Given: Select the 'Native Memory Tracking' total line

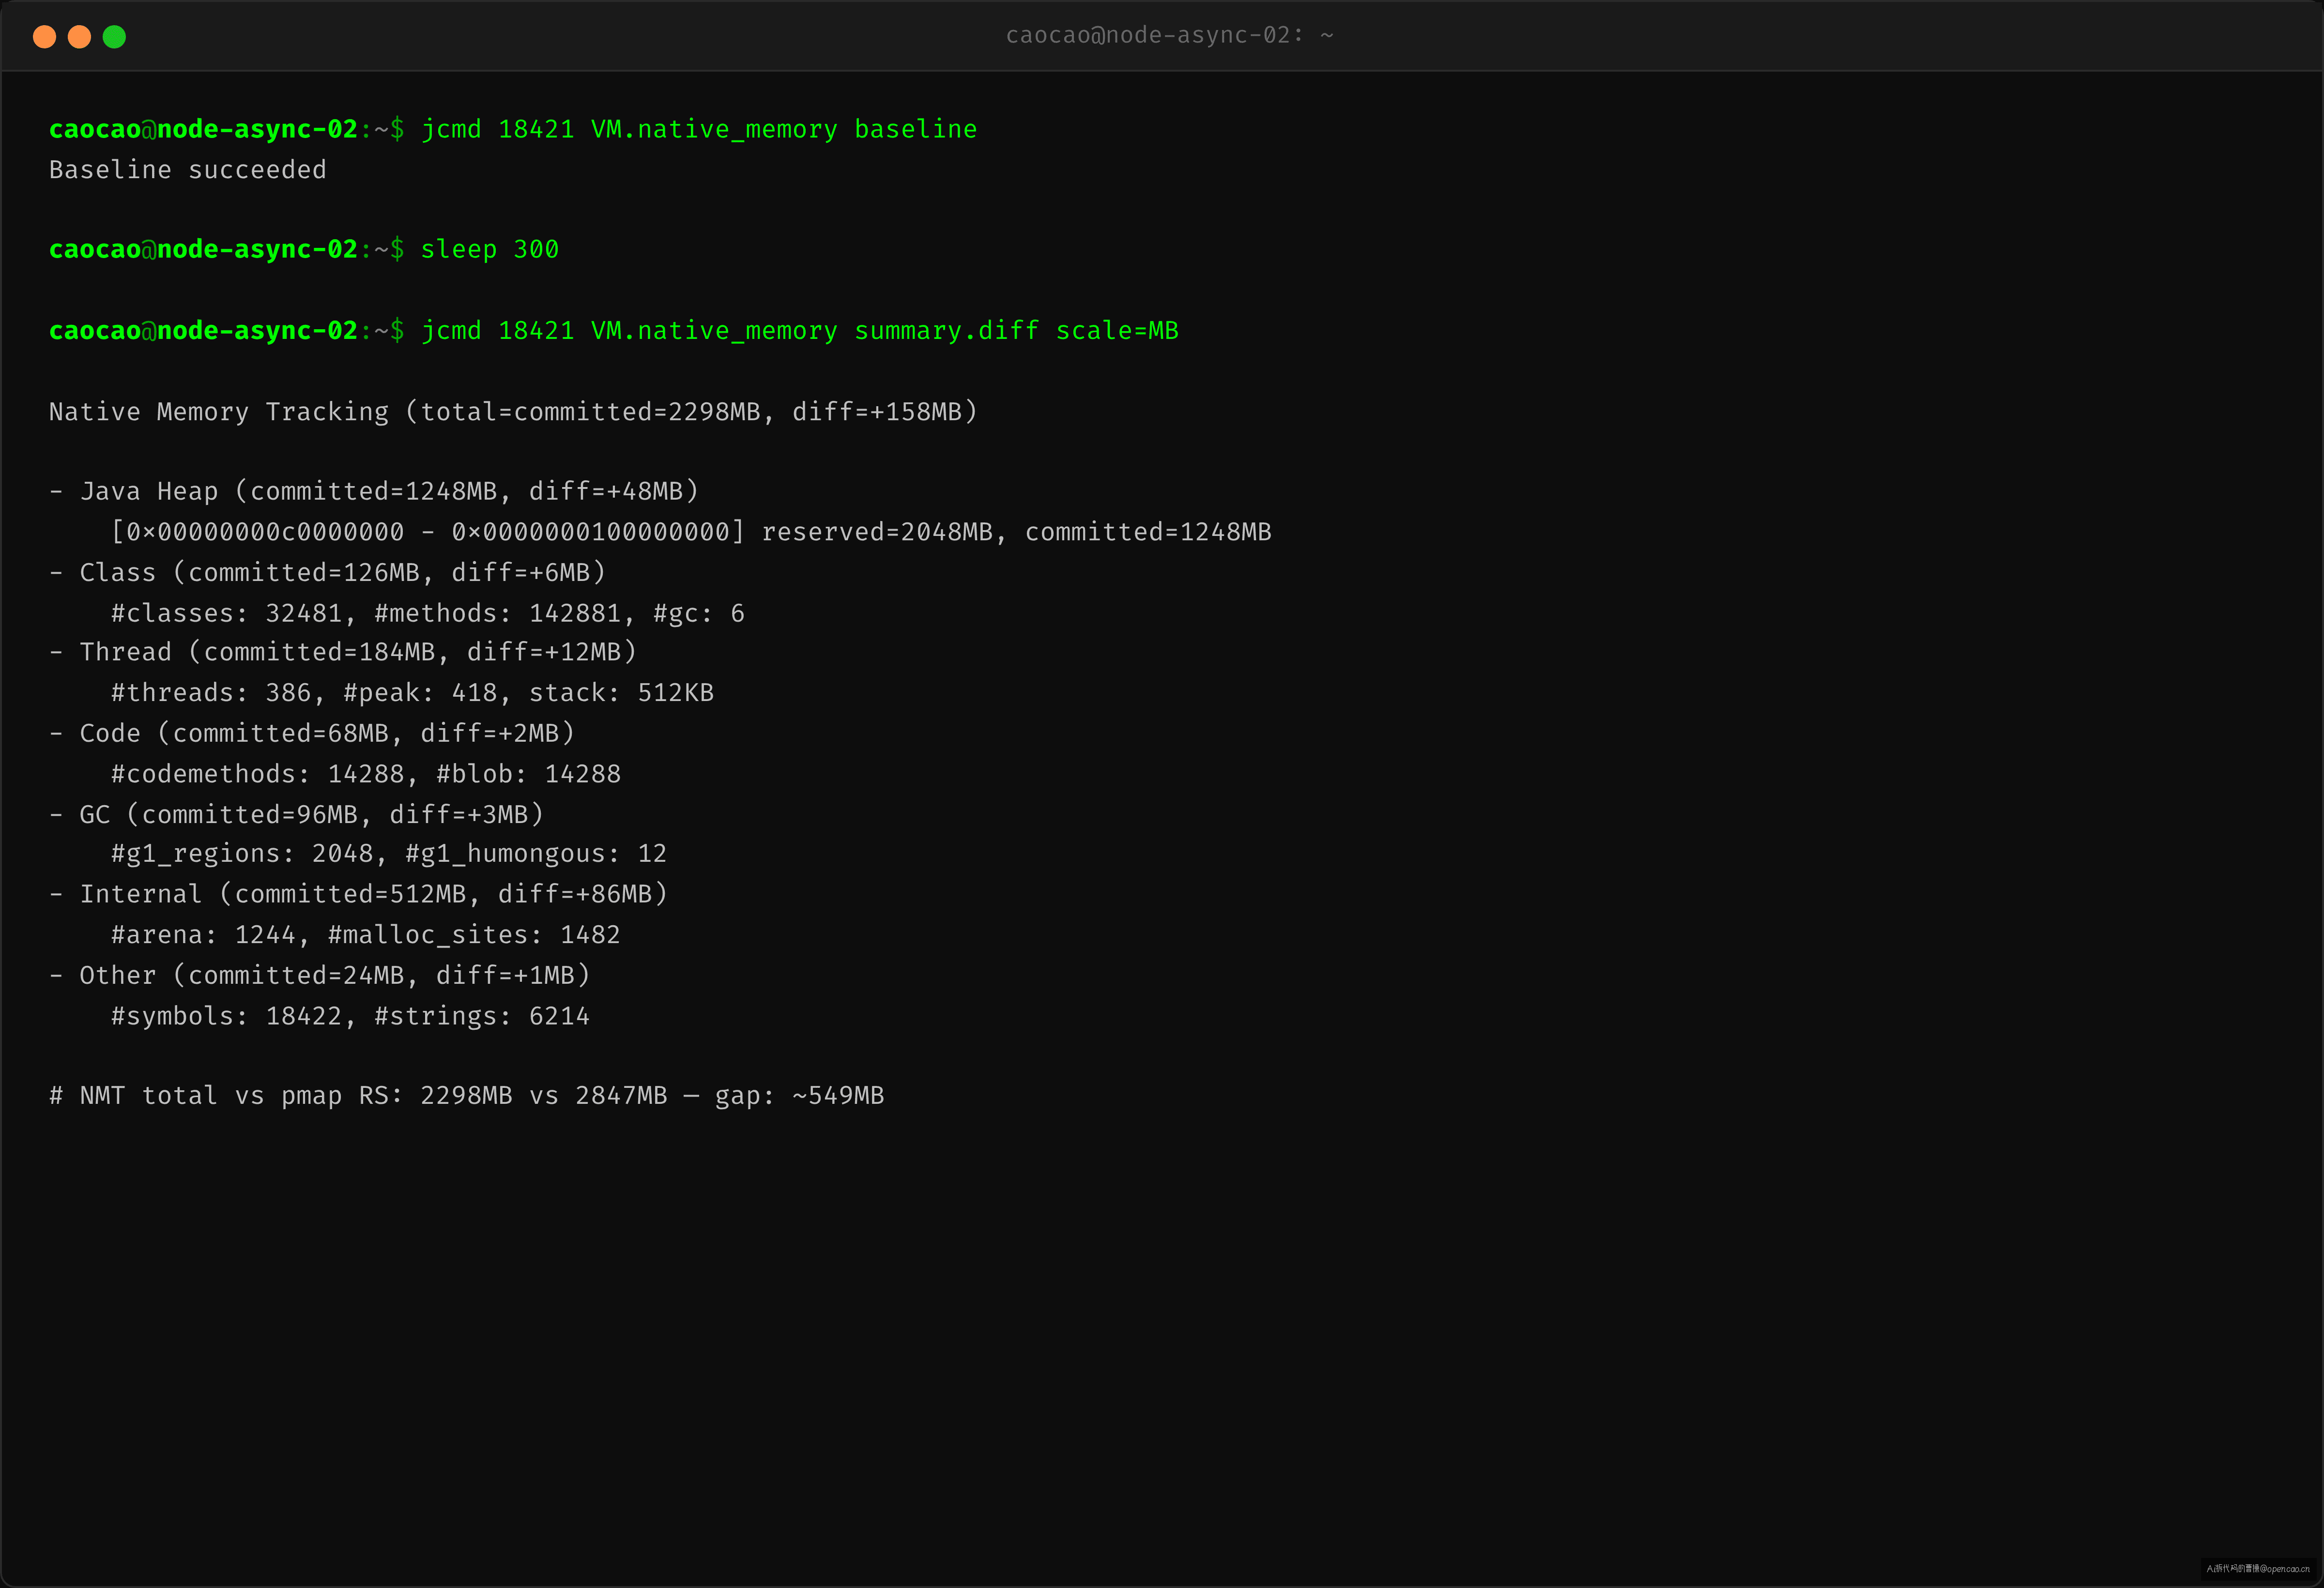Looking at the screenshot, I should (x=513, y=412).
